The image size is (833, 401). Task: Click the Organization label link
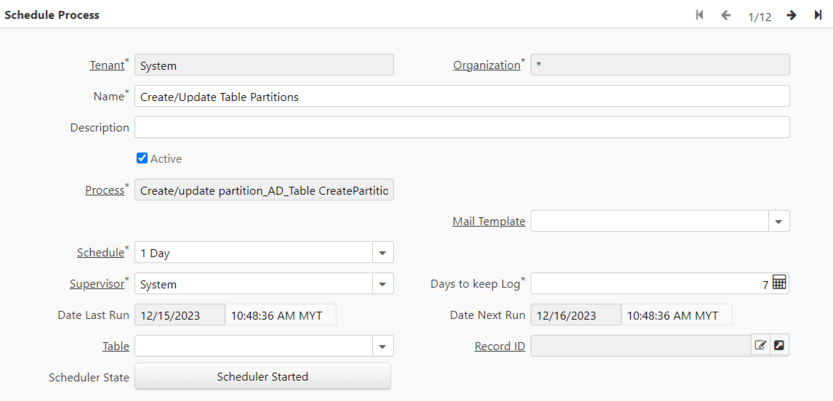coord(486,65)
